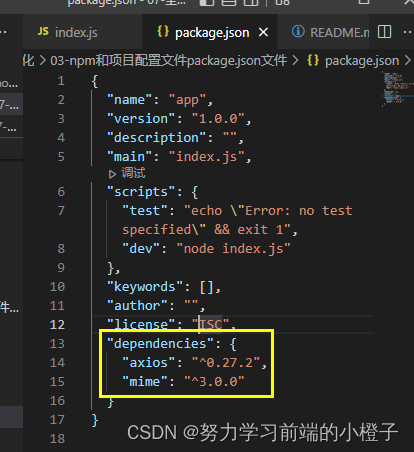The width and height of the screenshot is (414, 452).
Task: Click the "license" key text
Action: 141,324
